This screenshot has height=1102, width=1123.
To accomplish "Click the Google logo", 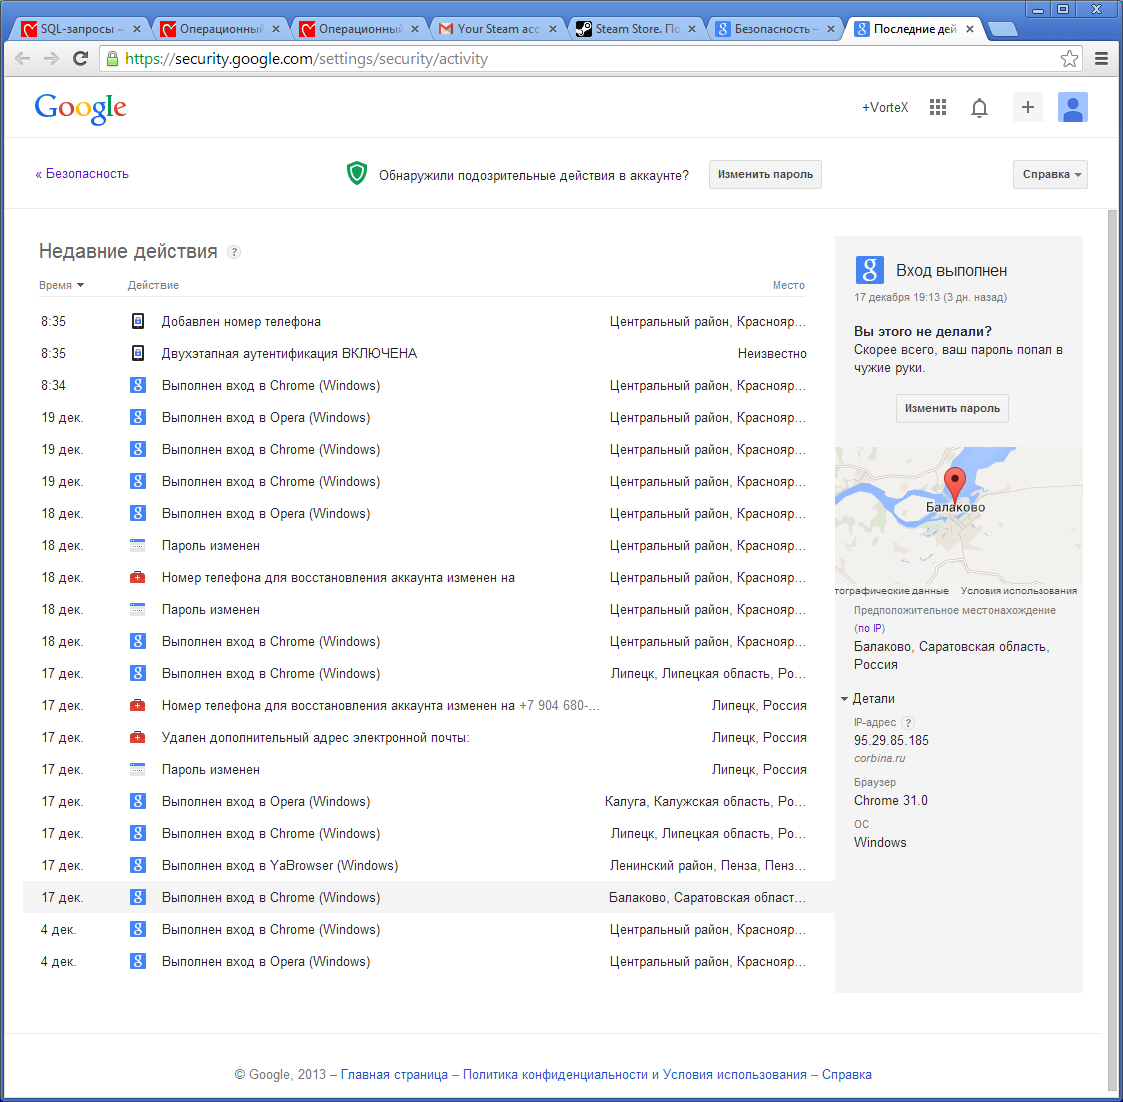I will (81, 109).
